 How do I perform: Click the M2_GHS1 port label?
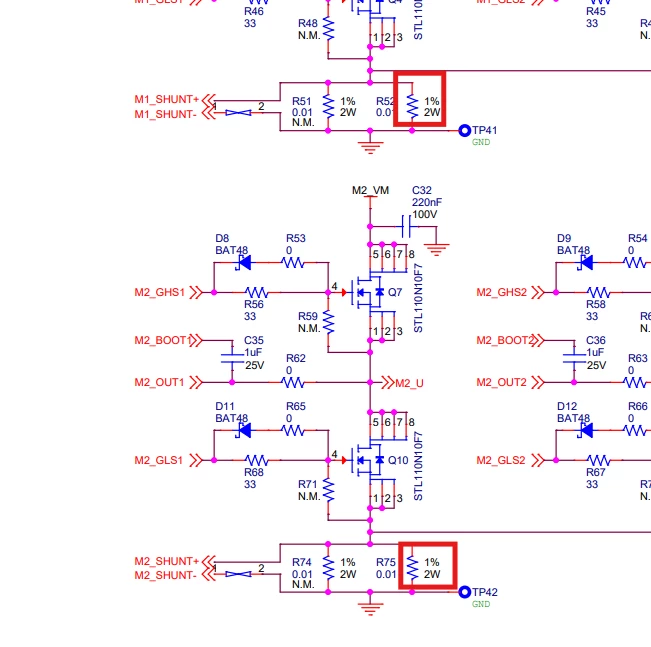pyautogui.click(x=159, y=292)
